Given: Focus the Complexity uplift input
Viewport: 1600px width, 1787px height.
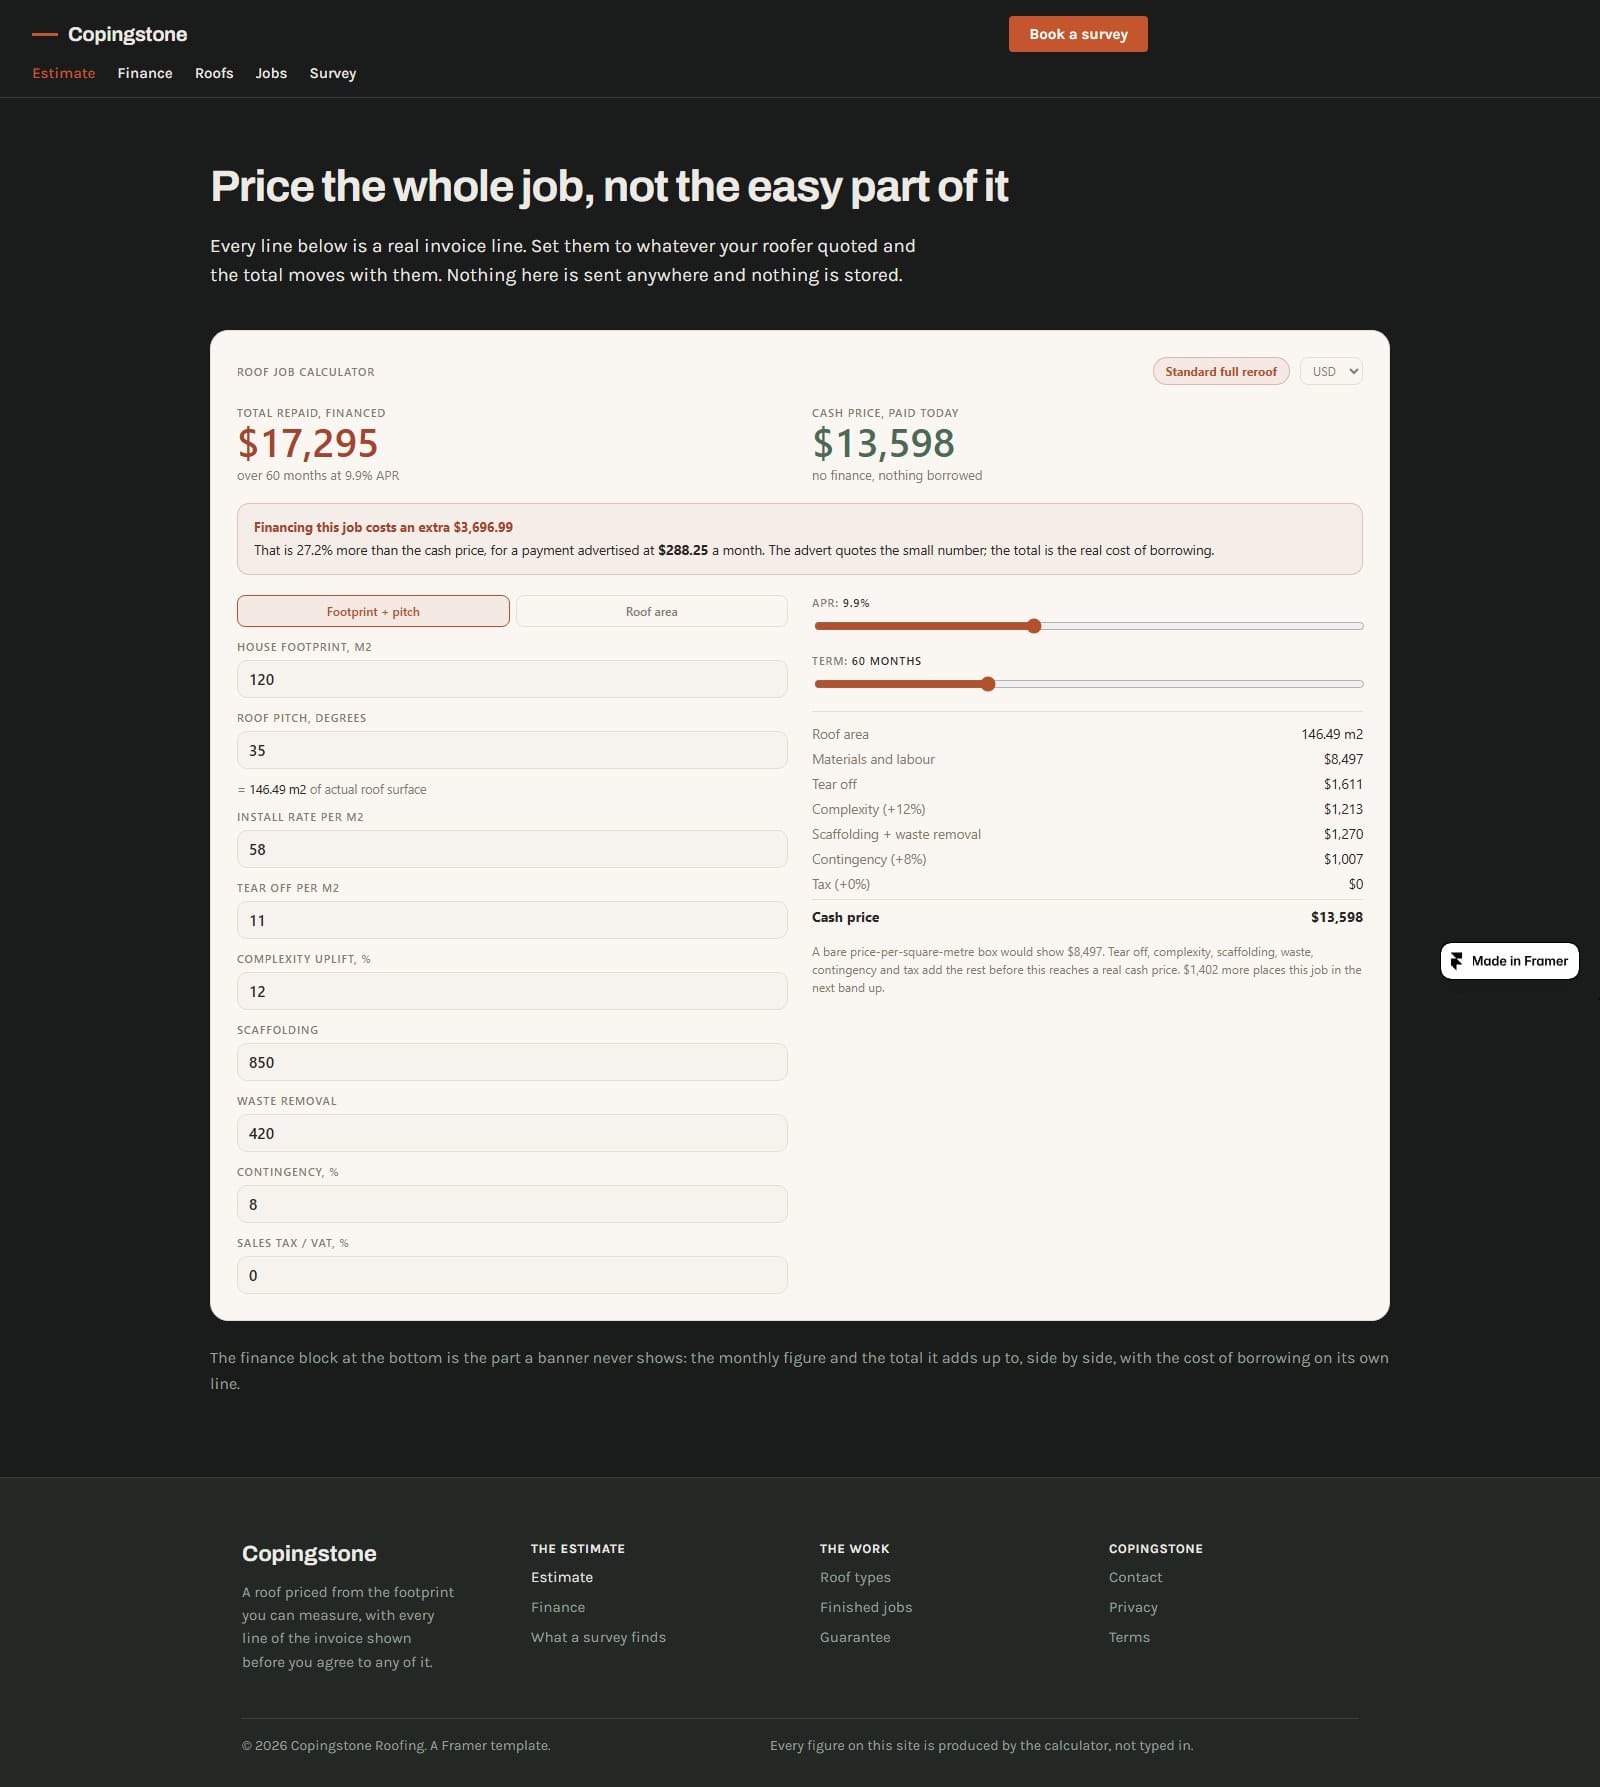Looking at the screenshot, I should (512, 991).
